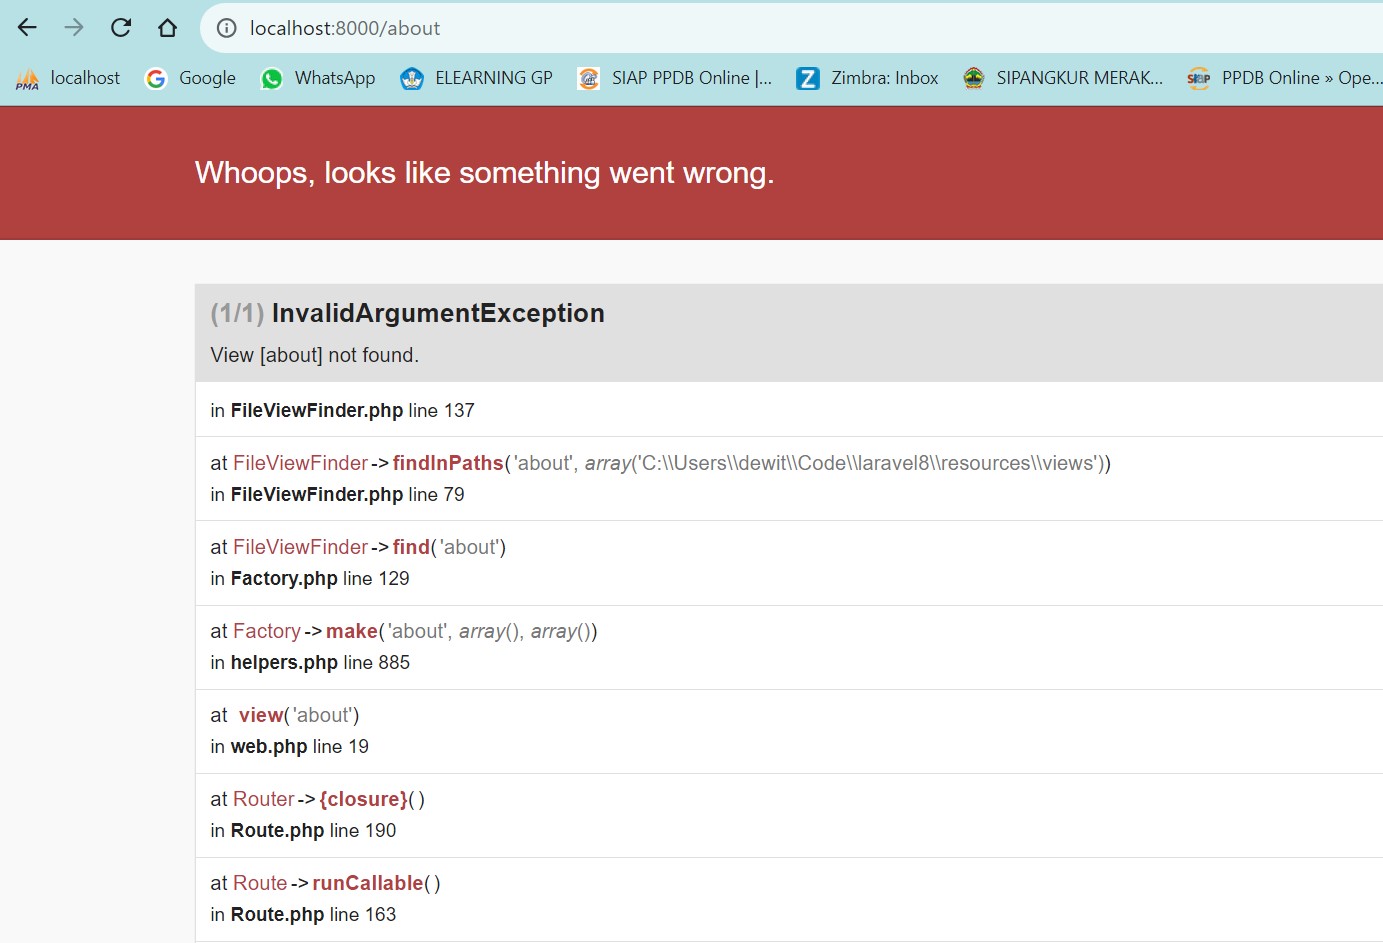Navigate back to the previous page

(x=26, y=27)
